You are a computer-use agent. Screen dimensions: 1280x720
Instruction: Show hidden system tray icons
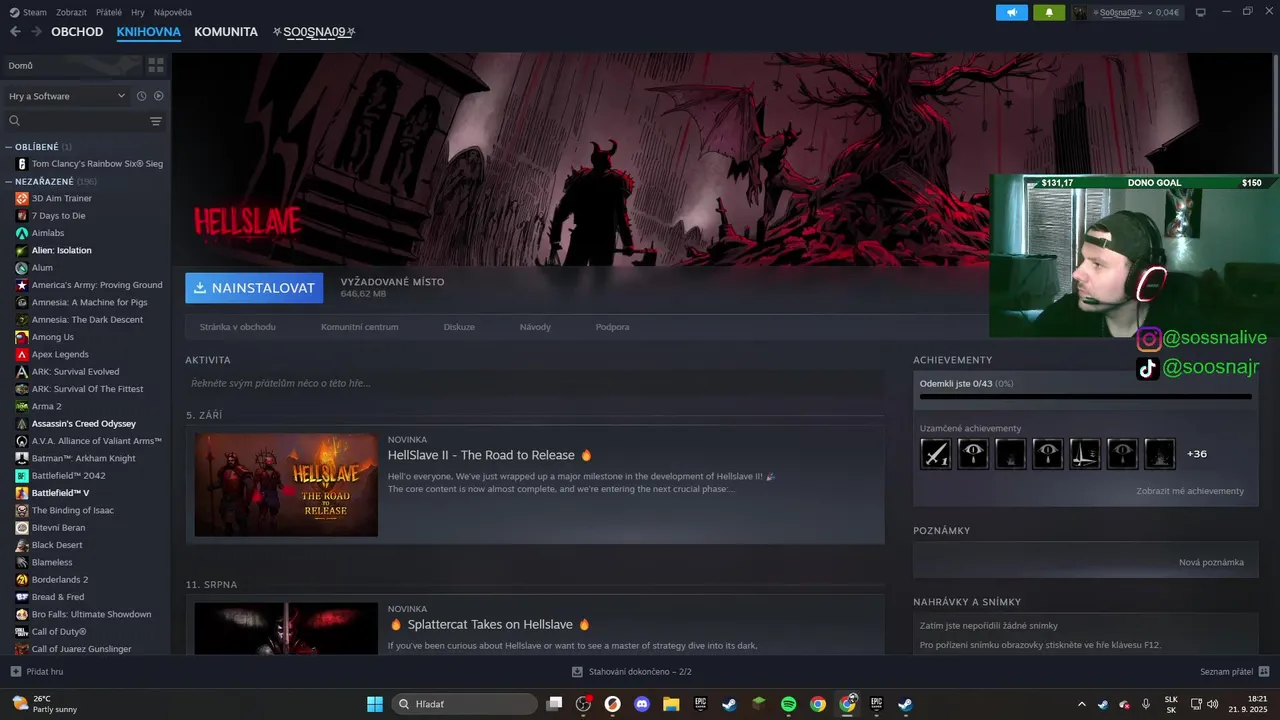tap(1080, 704)
